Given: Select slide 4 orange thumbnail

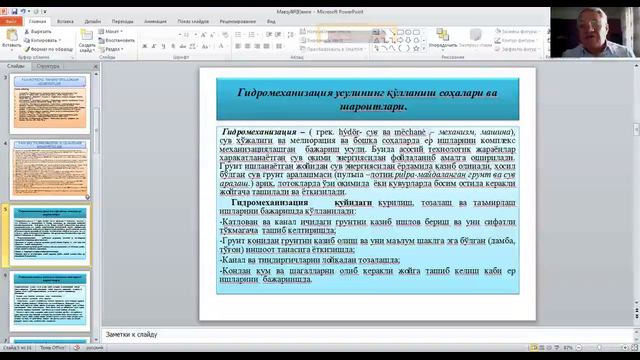Looking at the screenshot, I should [x=50, y=169].
